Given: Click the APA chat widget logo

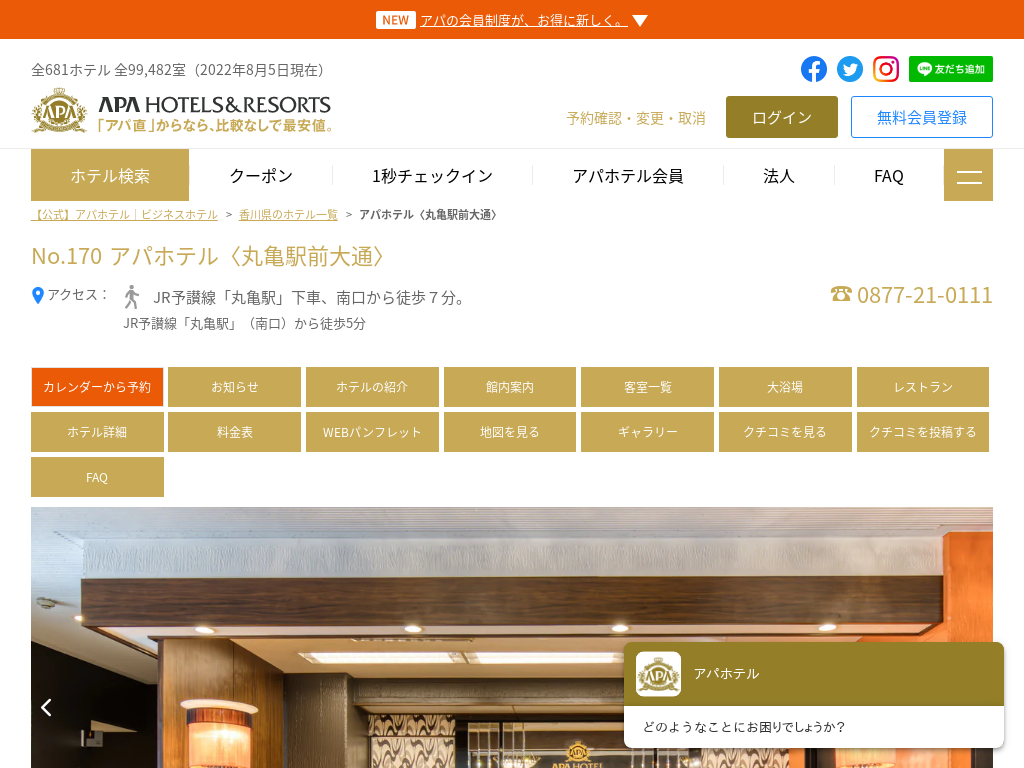Looking at the screenshot, I should 658,674.
